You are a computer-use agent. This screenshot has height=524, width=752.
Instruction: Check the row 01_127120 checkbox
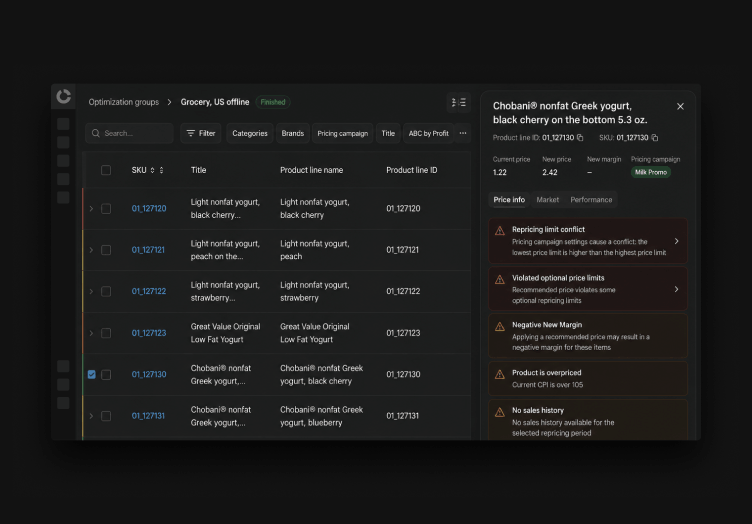(x=106, y=209)
